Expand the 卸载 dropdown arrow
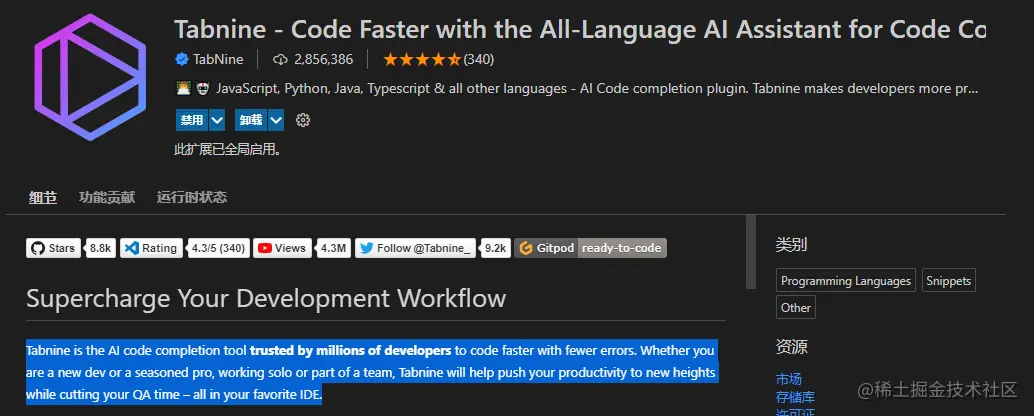 click(276, 120)
